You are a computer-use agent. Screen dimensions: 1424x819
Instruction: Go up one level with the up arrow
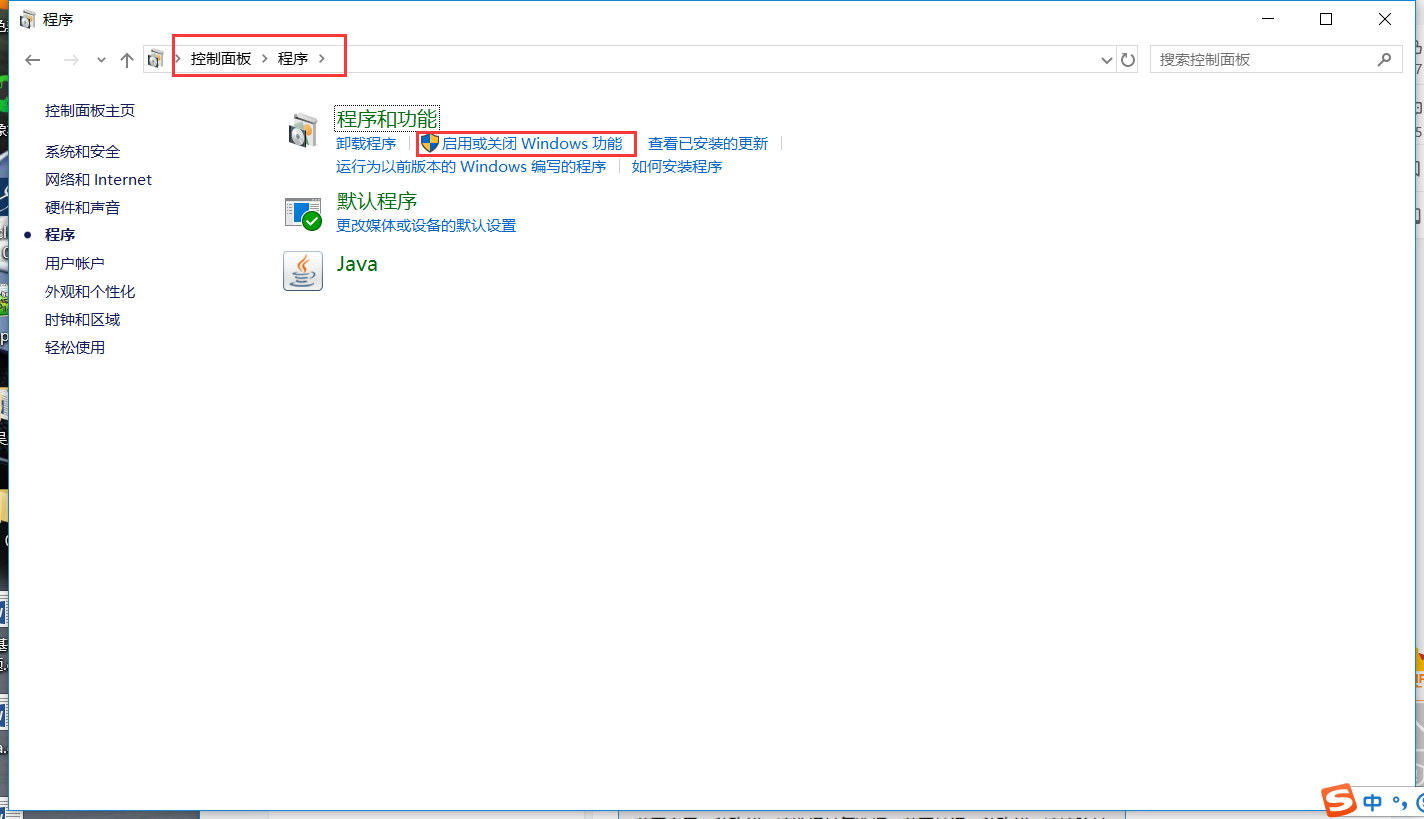pos(126,60)
